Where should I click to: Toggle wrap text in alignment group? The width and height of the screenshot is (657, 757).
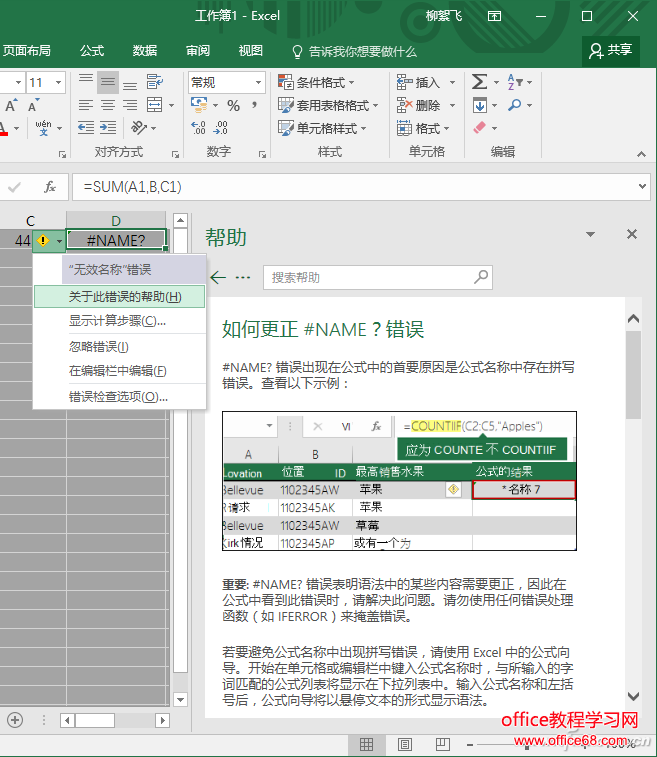(154, 82)
